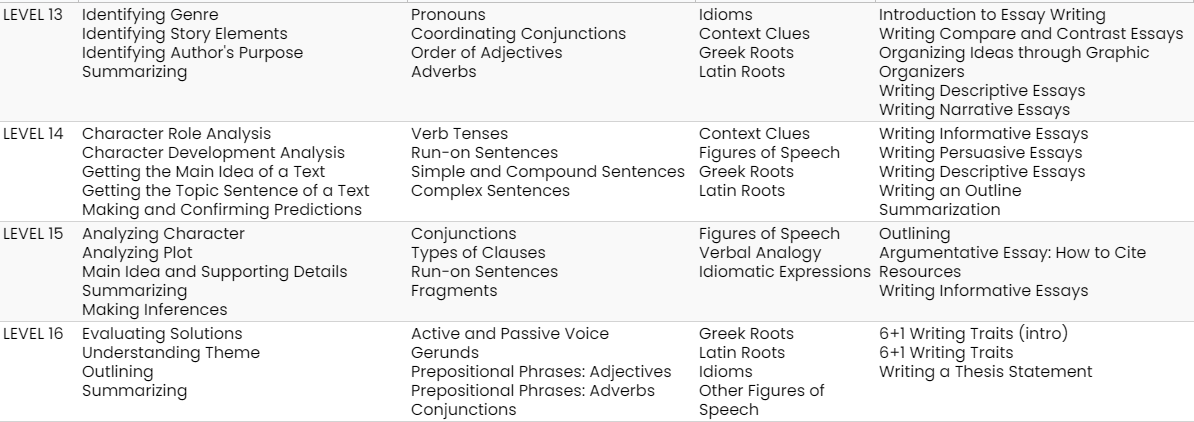Click Writing Persuasive Essays
Viewport: 1194px width, 422px height.
980,153
